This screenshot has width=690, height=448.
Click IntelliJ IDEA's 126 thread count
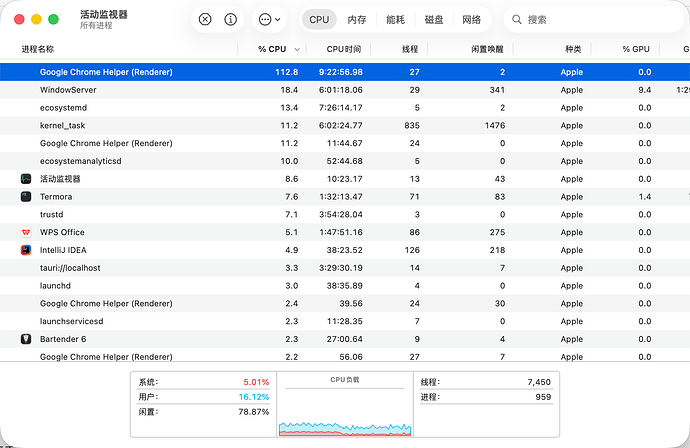[x=412, y=250]
